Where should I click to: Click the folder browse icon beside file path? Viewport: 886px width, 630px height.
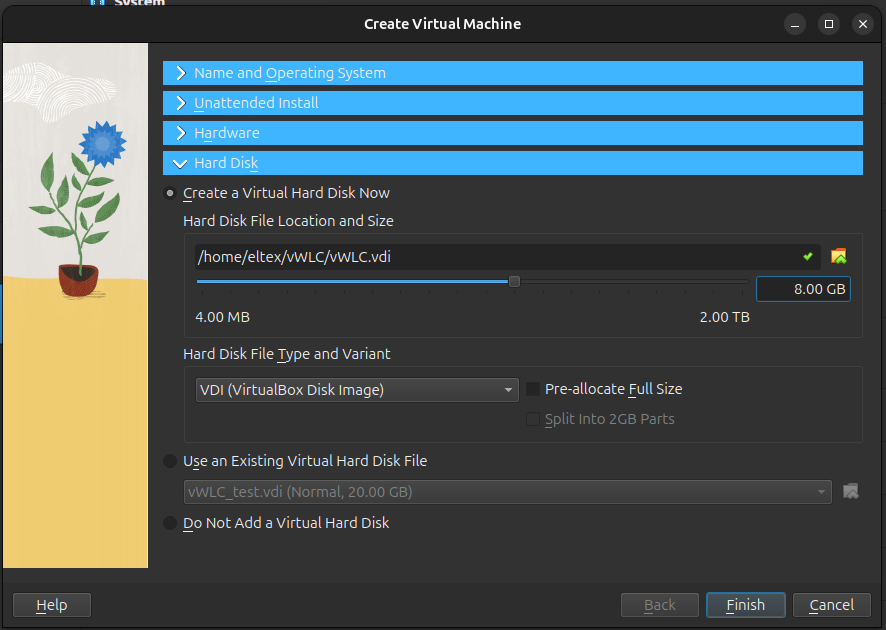pos(839,257)
